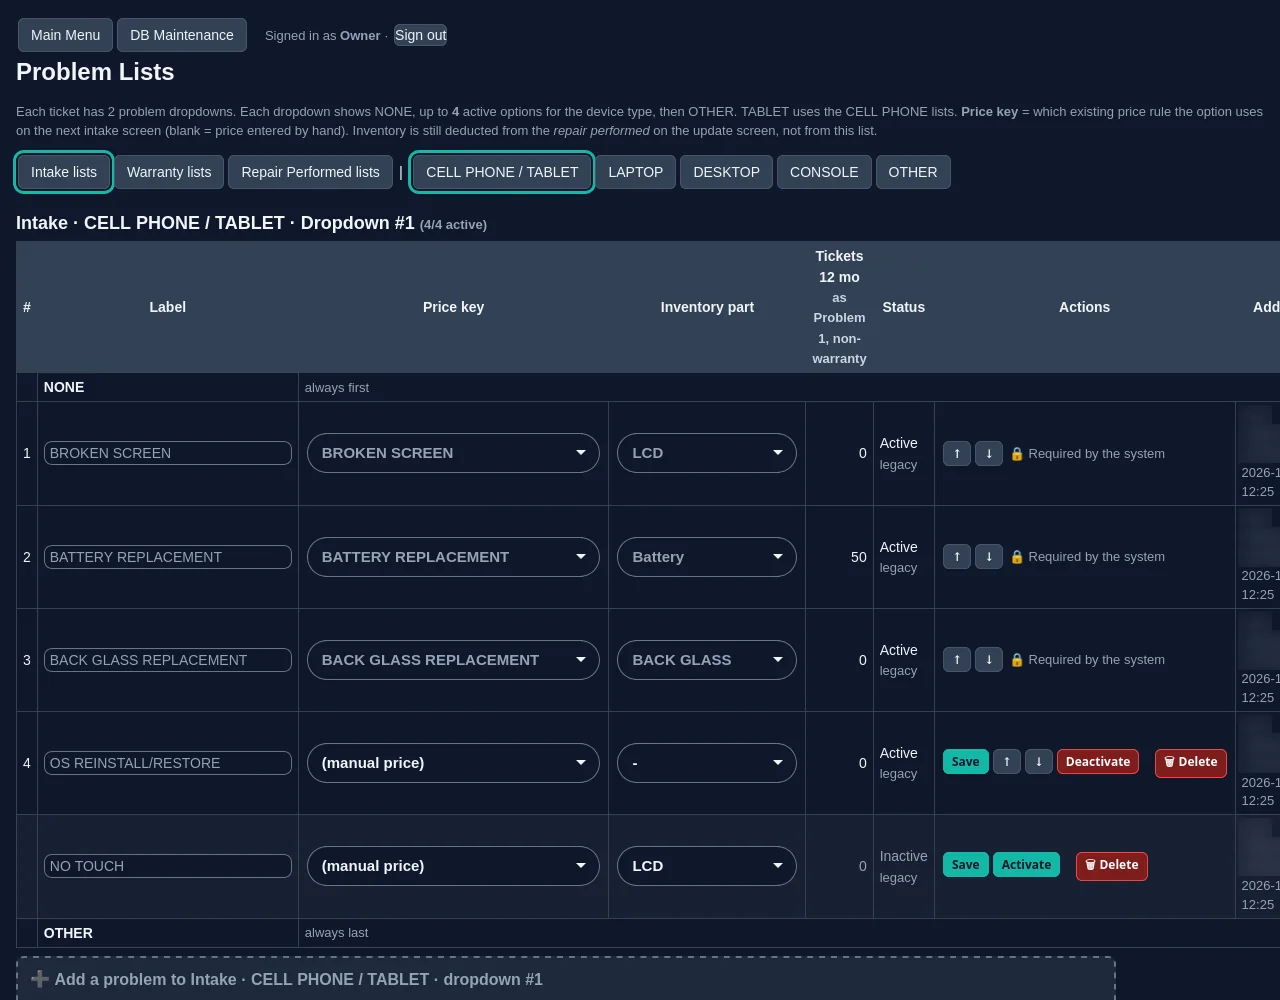Image resolution: width=1280 pixels, height=1000 pixels.
Task: Edit the BACK GLASS REPLACEMENT label field
Action: [x=168, y=660]
